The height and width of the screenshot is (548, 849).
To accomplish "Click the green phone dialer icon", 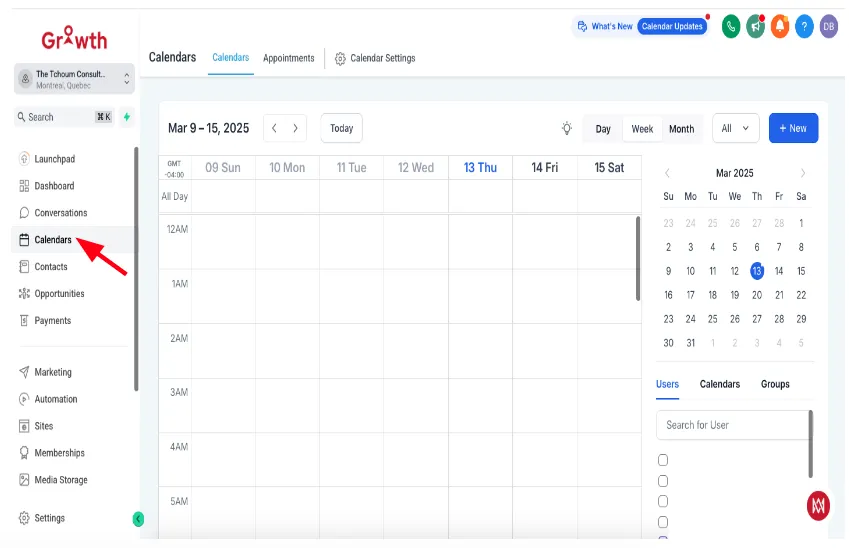I will (x=730, y=26).
